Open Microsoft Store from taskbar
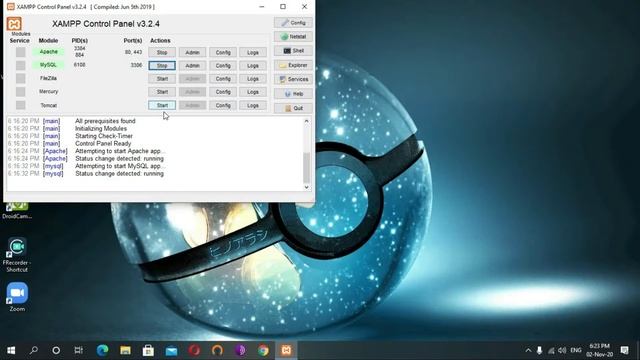 [148, 350]
